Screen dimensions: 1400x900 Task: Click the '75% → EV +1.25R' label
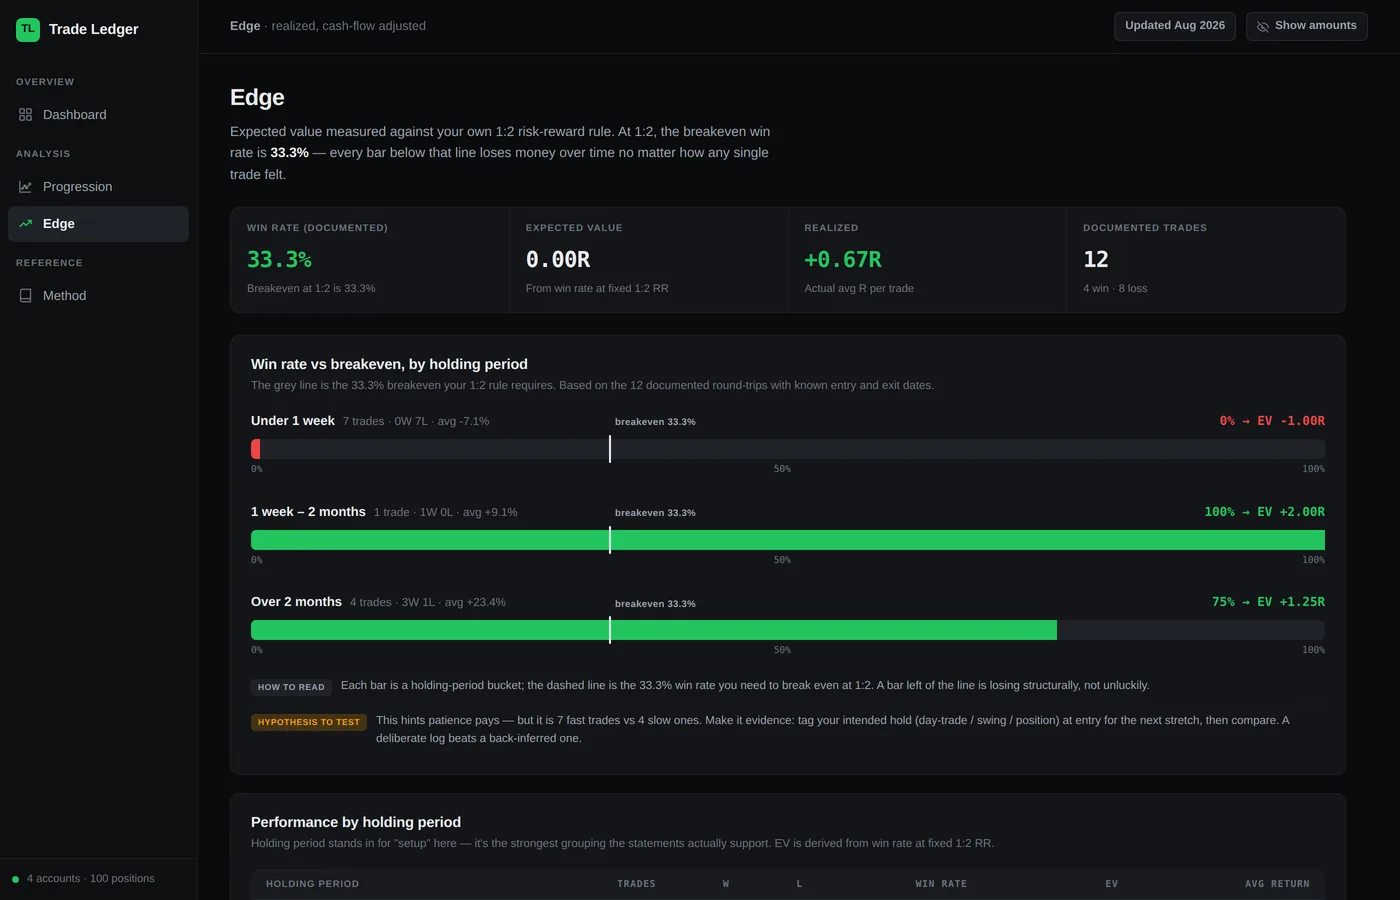tap(1268, 602)
